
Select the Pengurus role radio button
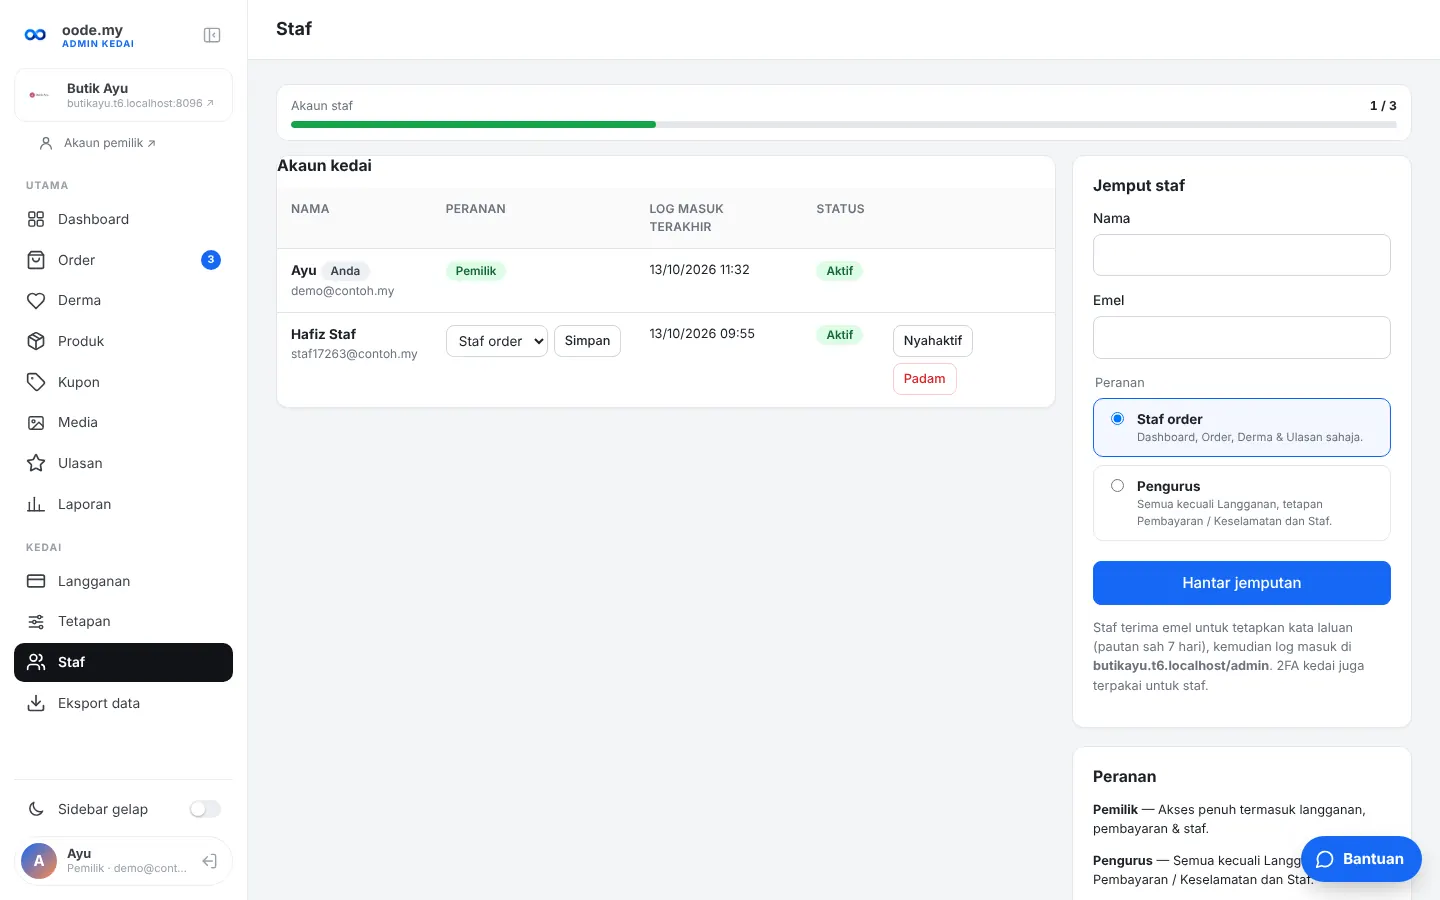1117,486
